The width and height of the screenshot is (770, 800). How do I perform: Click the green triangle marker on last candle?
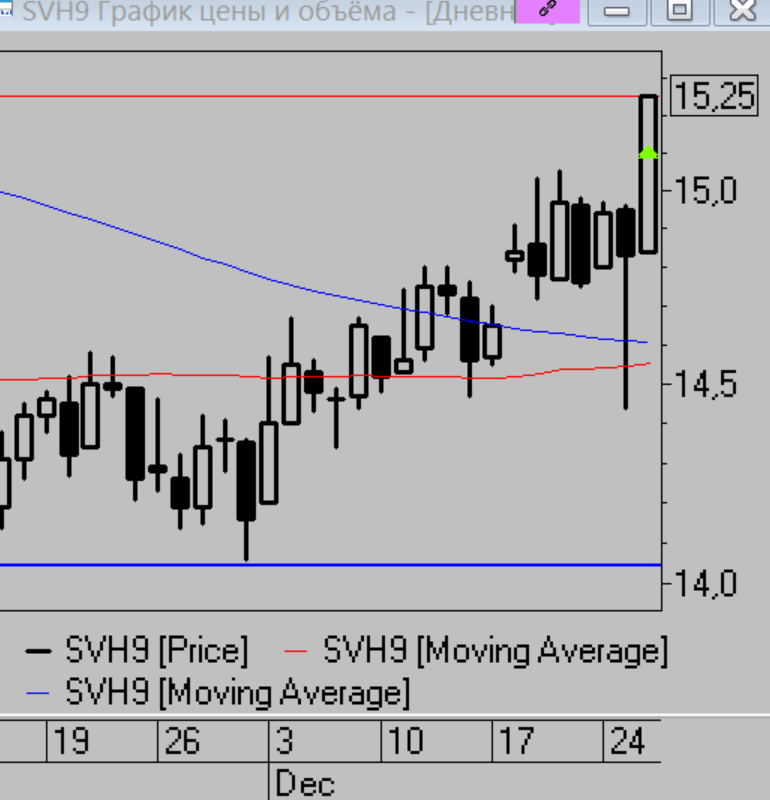click(648, 152)
